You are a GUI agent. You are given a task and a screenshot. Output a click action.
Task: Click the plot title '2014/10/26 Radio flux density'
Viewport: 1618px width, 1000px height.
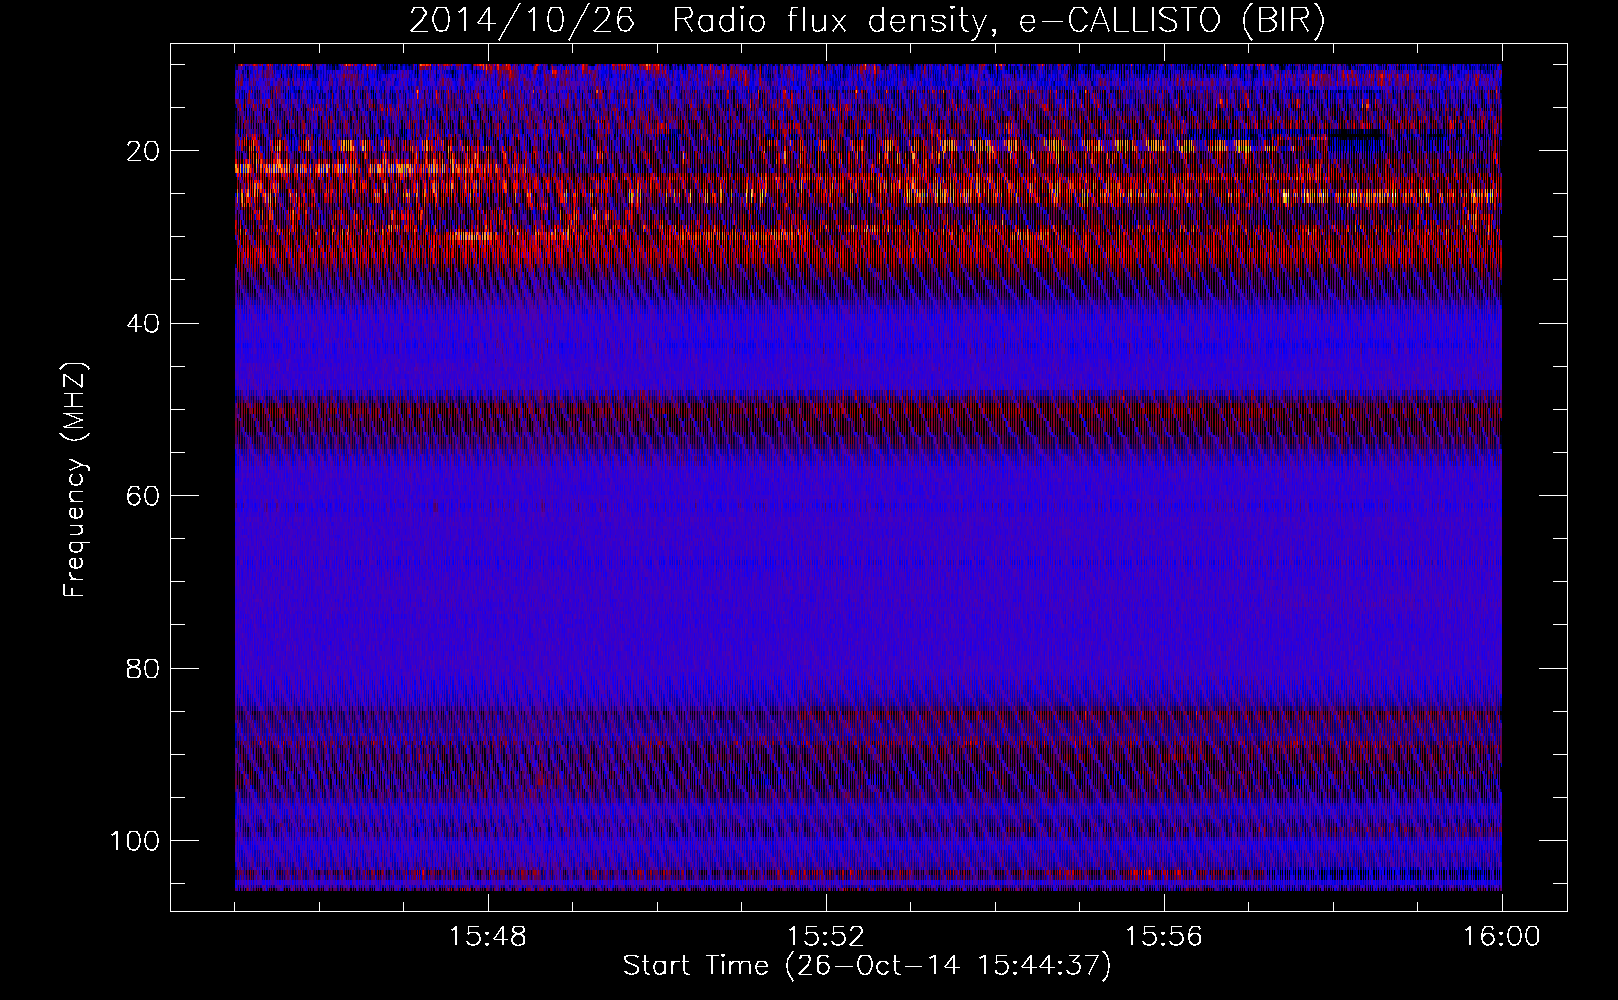867,21
